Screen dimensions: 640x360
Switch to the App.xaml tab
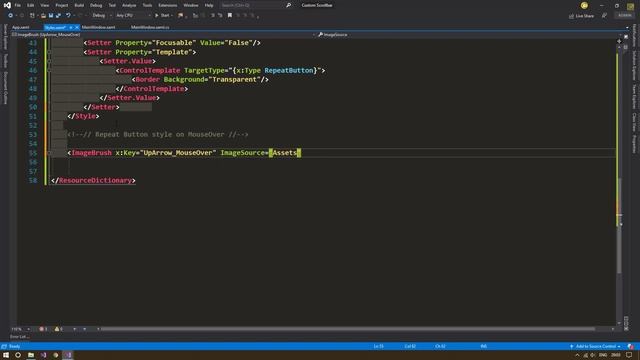pos(21,27)
